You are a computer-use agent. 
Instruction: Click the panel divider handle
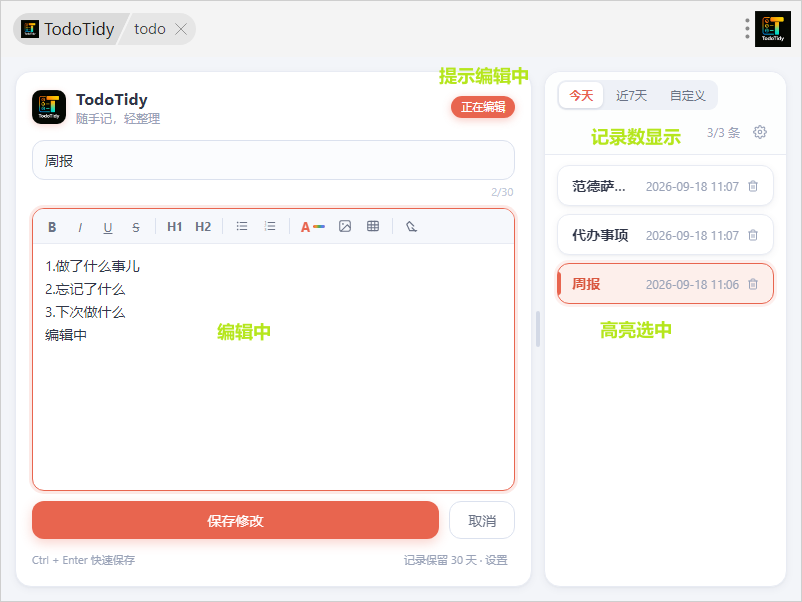tap(538, 329)
